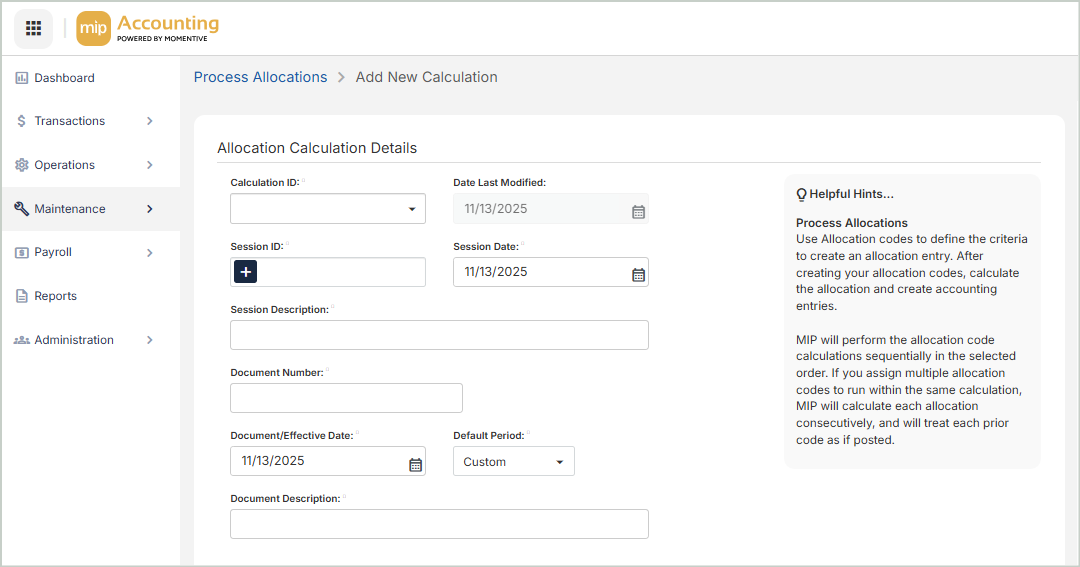Click into the Document Description field
Viewport: 1080px width, 567px height.
coord(439,524)
